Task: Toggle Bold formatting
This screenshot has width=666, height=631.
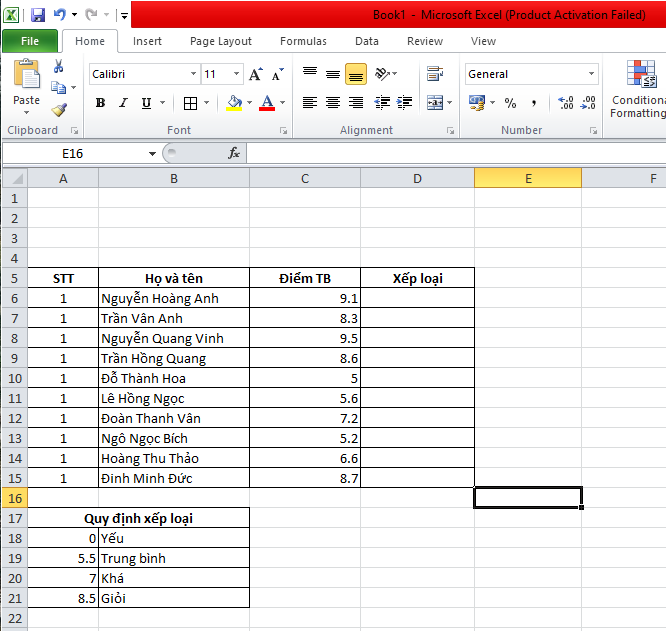Action: [101, 103]
